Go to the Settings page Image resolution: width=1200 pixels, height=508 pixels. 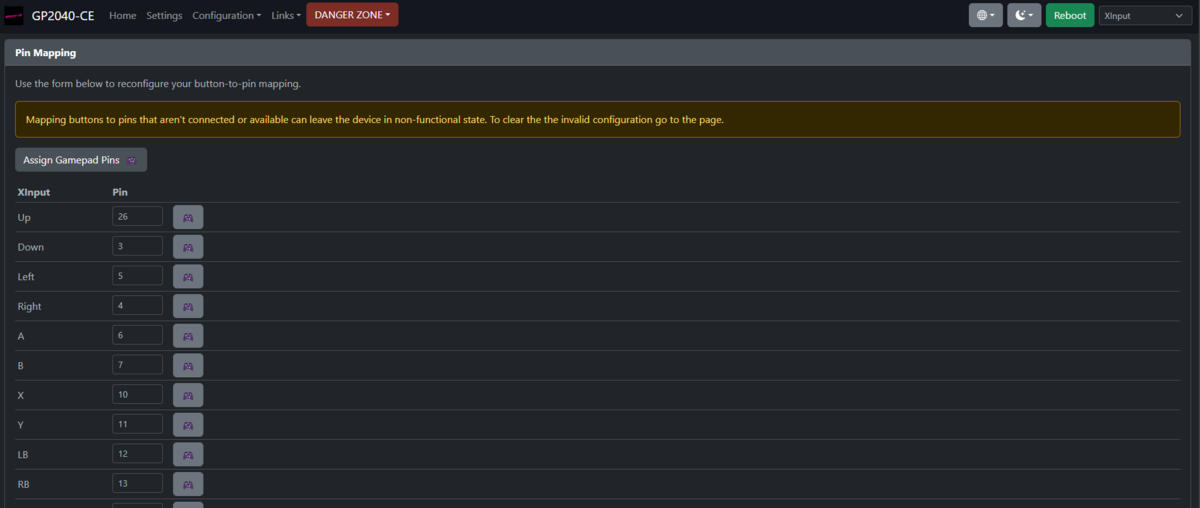click(164, 16)
